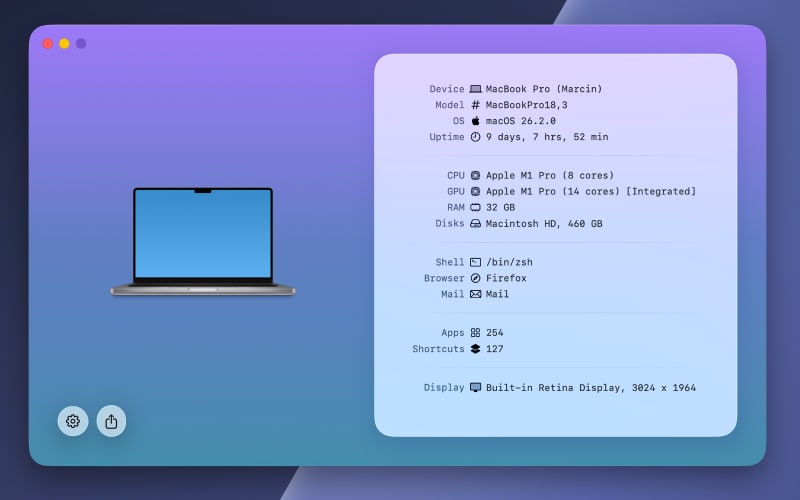This screenshot has height=500, width=800.
Task: Click the drive icon beside Disks
Action: (475, 223)
